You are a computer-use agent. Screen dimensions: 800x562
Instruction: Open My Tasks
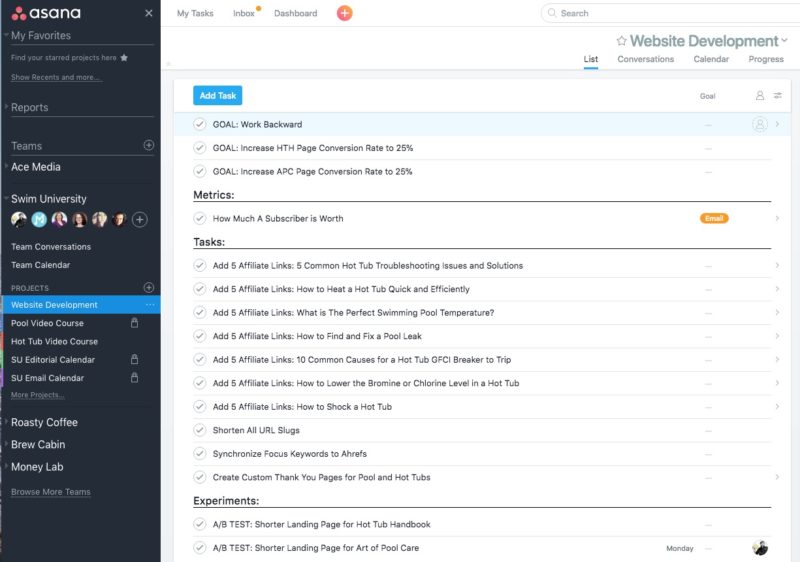[195, 13]
